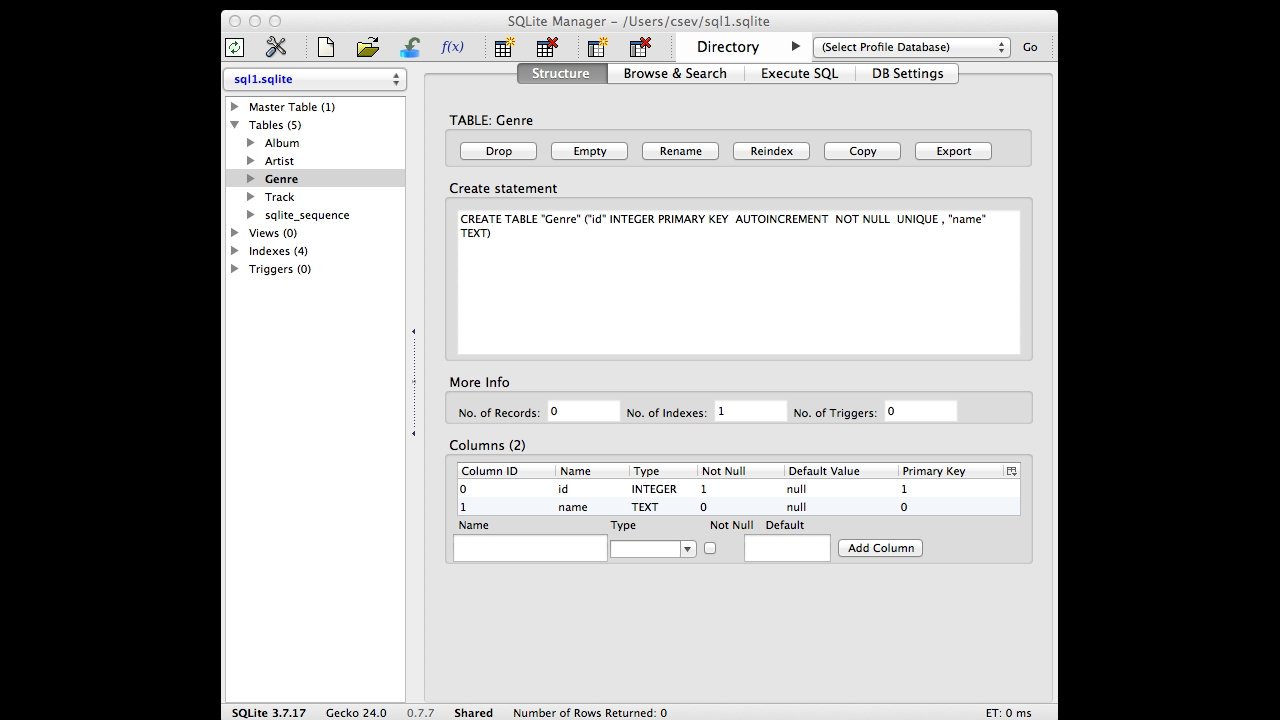This screenshot has height=720, width=1280.
Task: Switch to the Browse & Search tab
Action: pyautogui.click(x=675, y=73)
